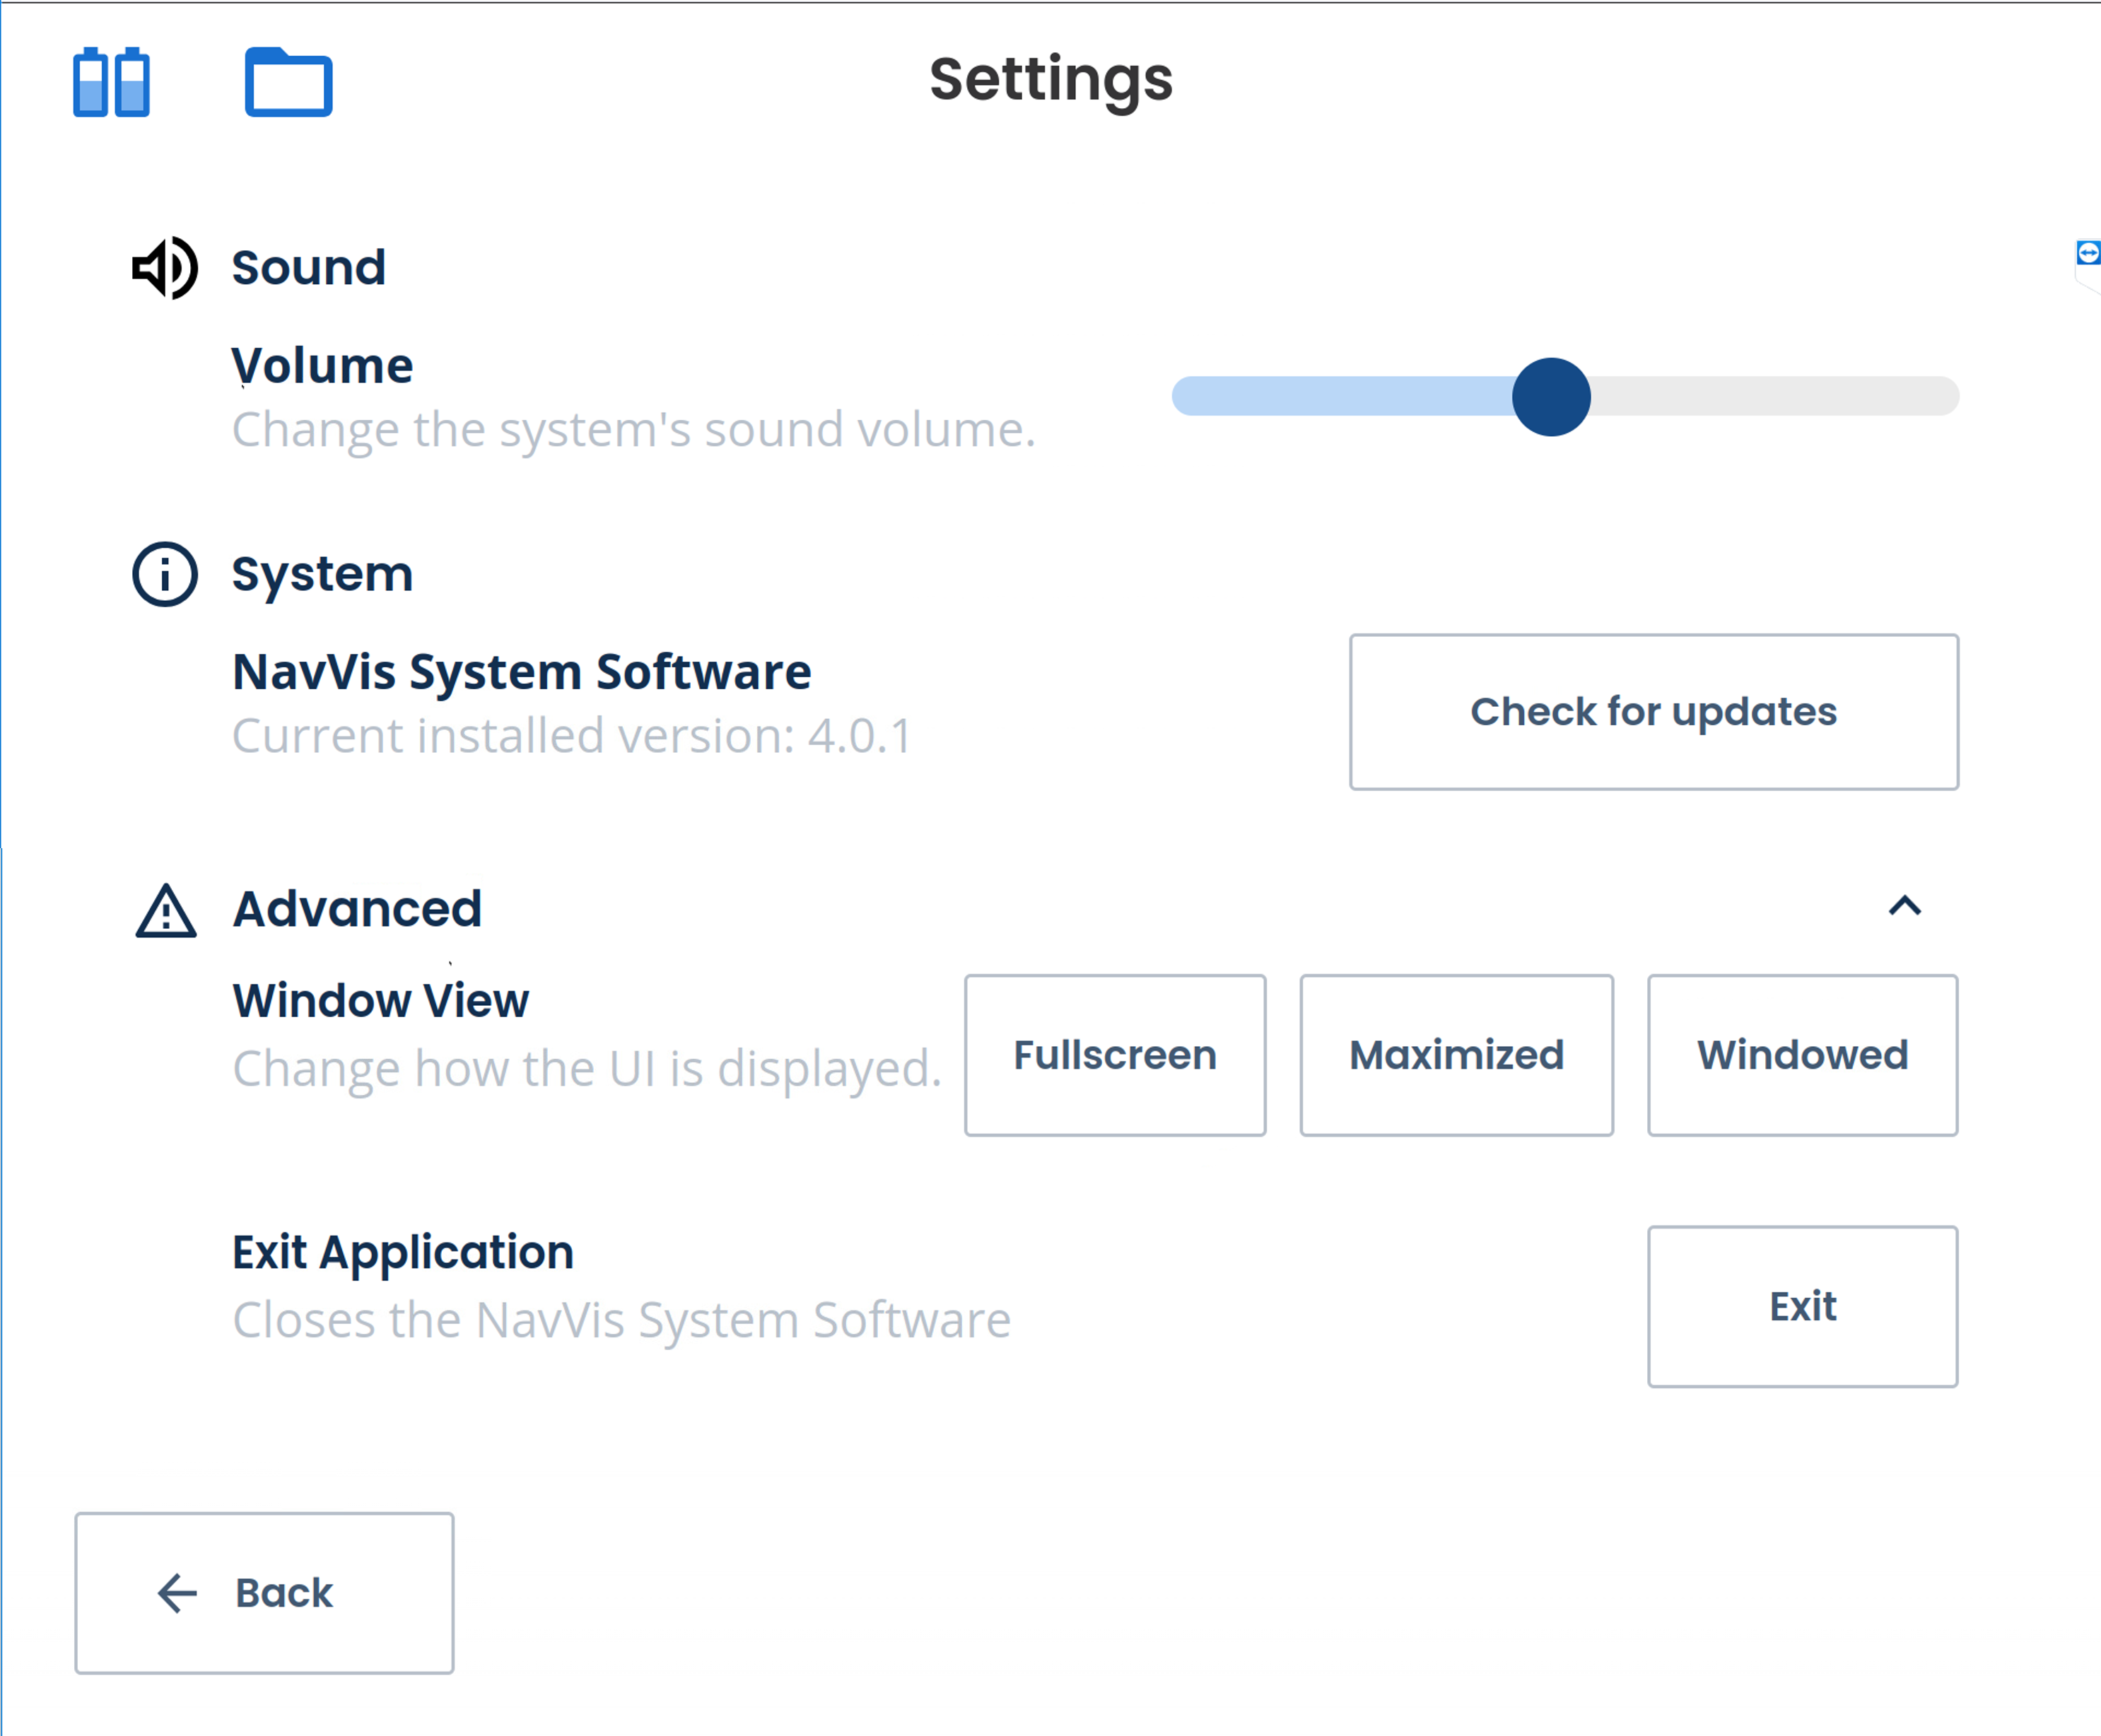Click 'Change how the UI is displayed.' text

[x=587, y=1069]
